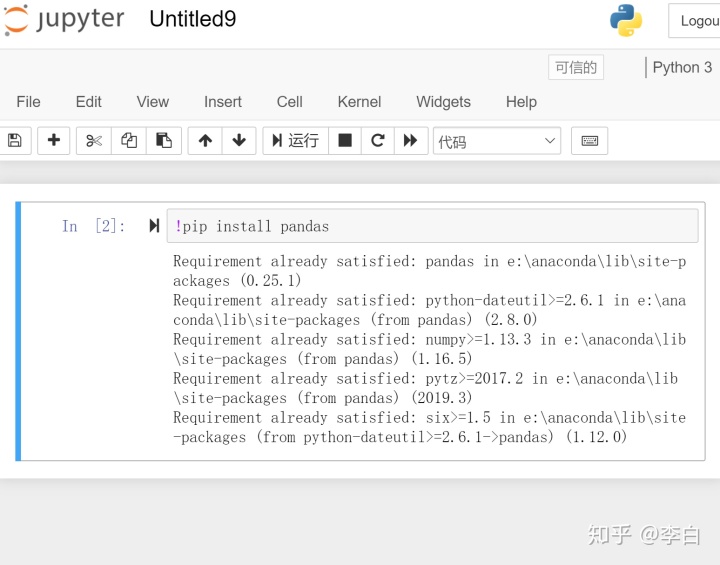Open the View menu
The height and width of the screenshot is (565, 720).
point(153,102)
